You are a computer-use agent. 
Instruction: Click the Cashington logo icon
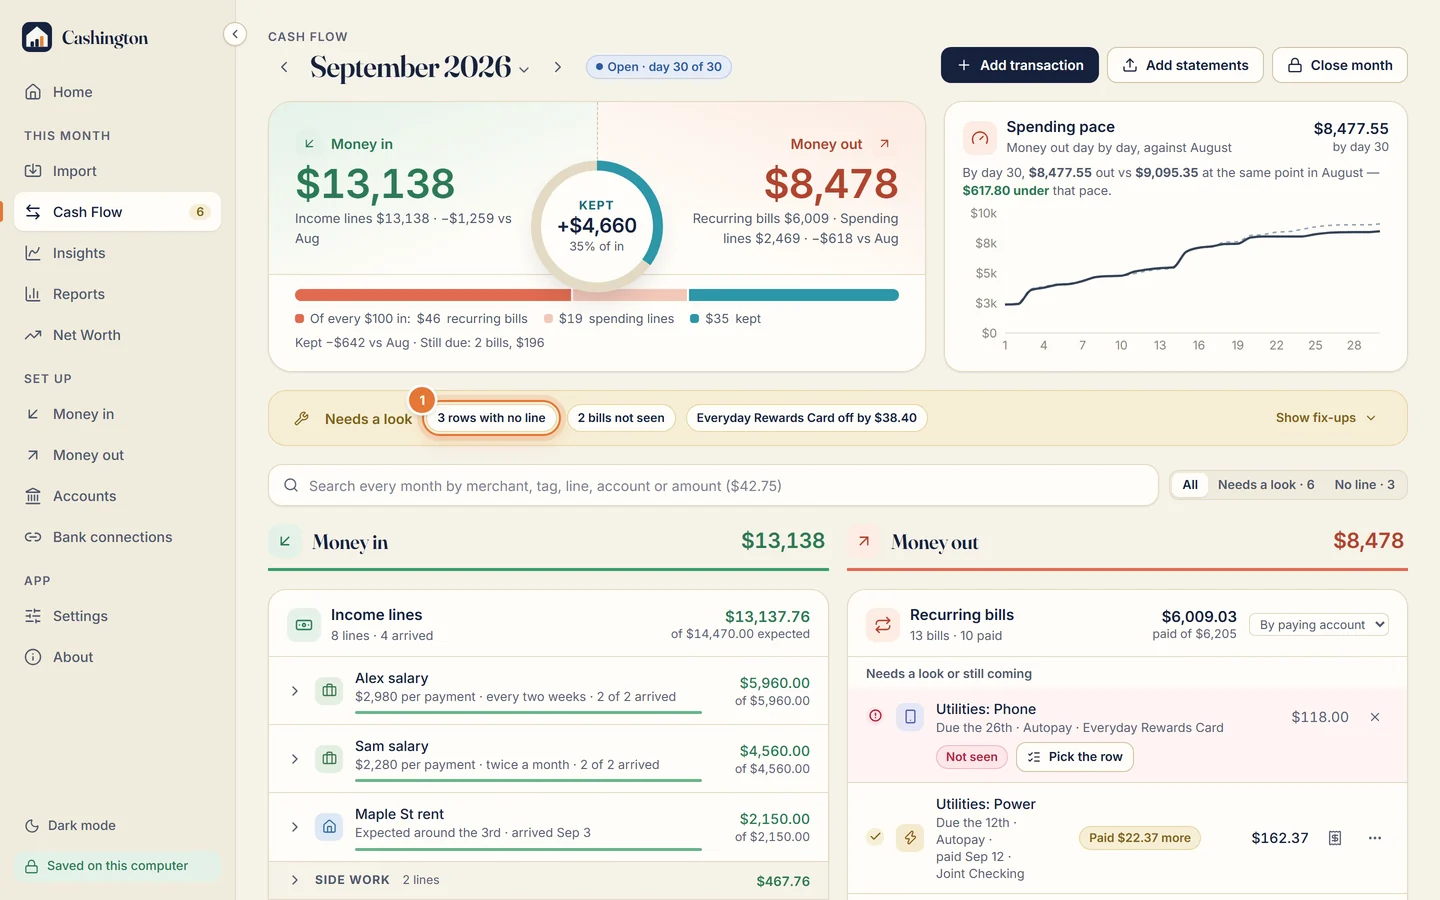(x=37, y=37)
